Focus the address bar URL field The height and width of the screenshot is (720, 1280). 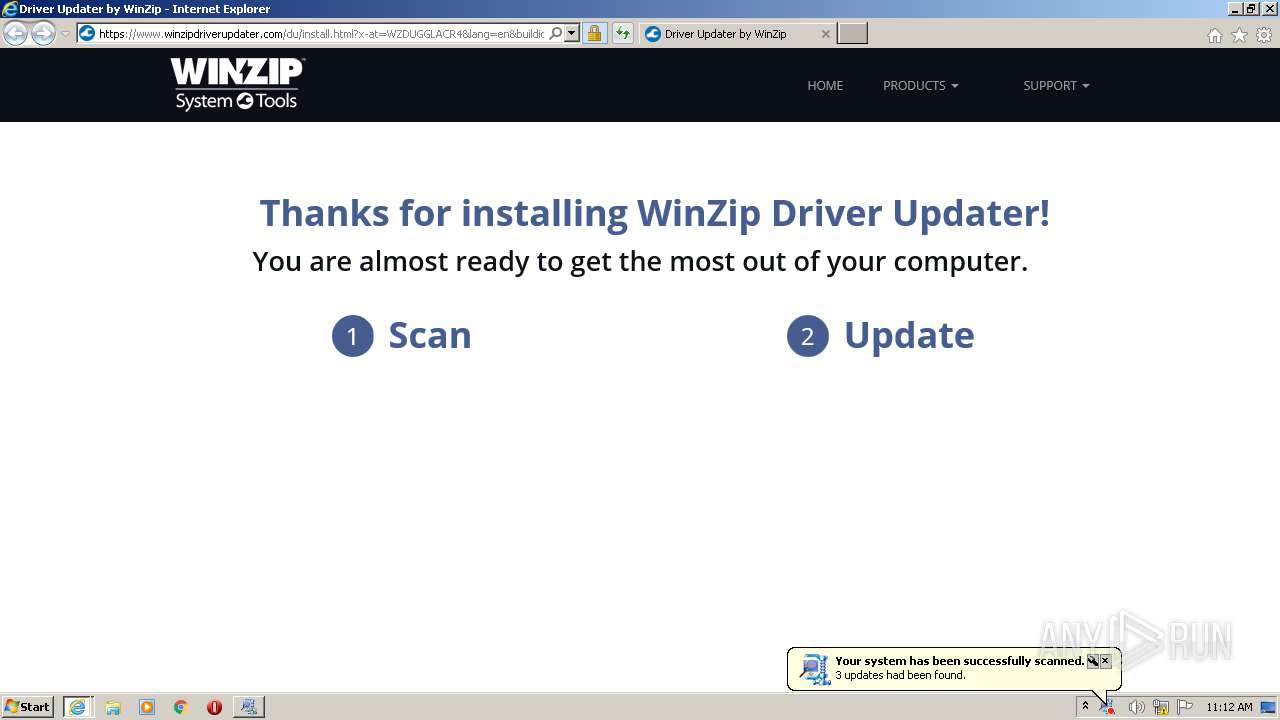[x=321, y=33]
